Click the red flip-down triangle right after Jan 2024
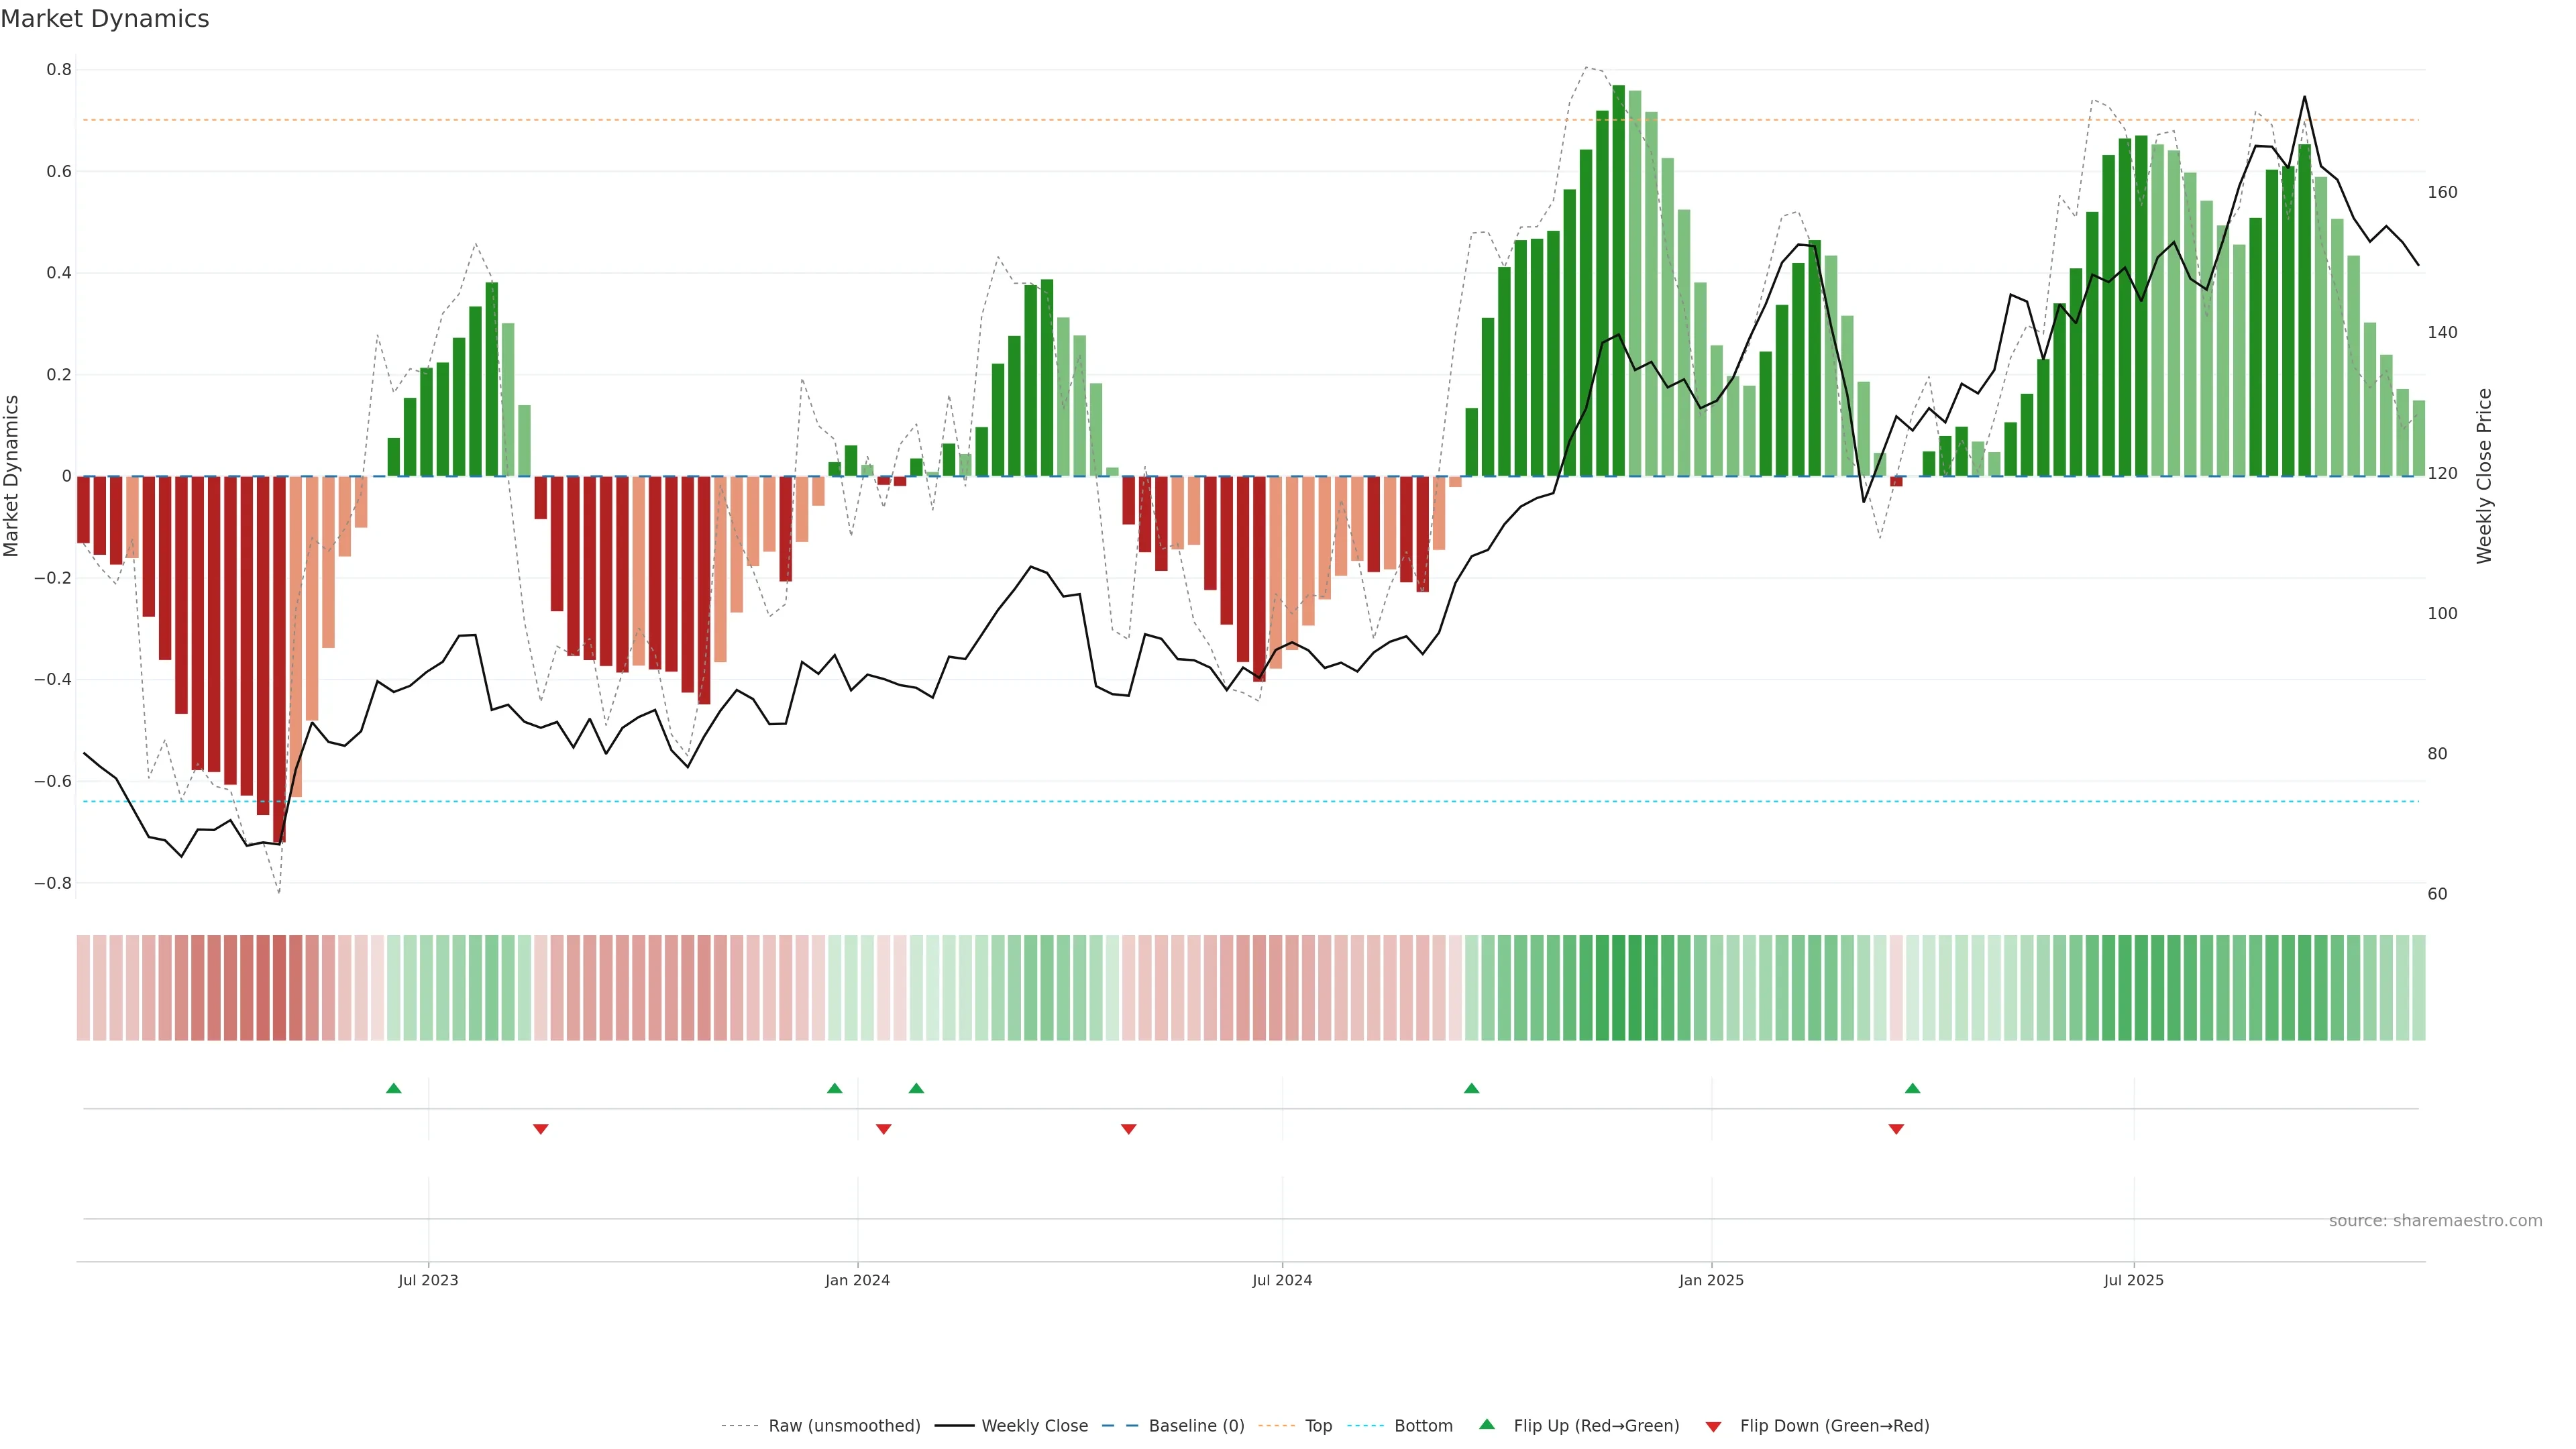 click(x=883, y=1129)
